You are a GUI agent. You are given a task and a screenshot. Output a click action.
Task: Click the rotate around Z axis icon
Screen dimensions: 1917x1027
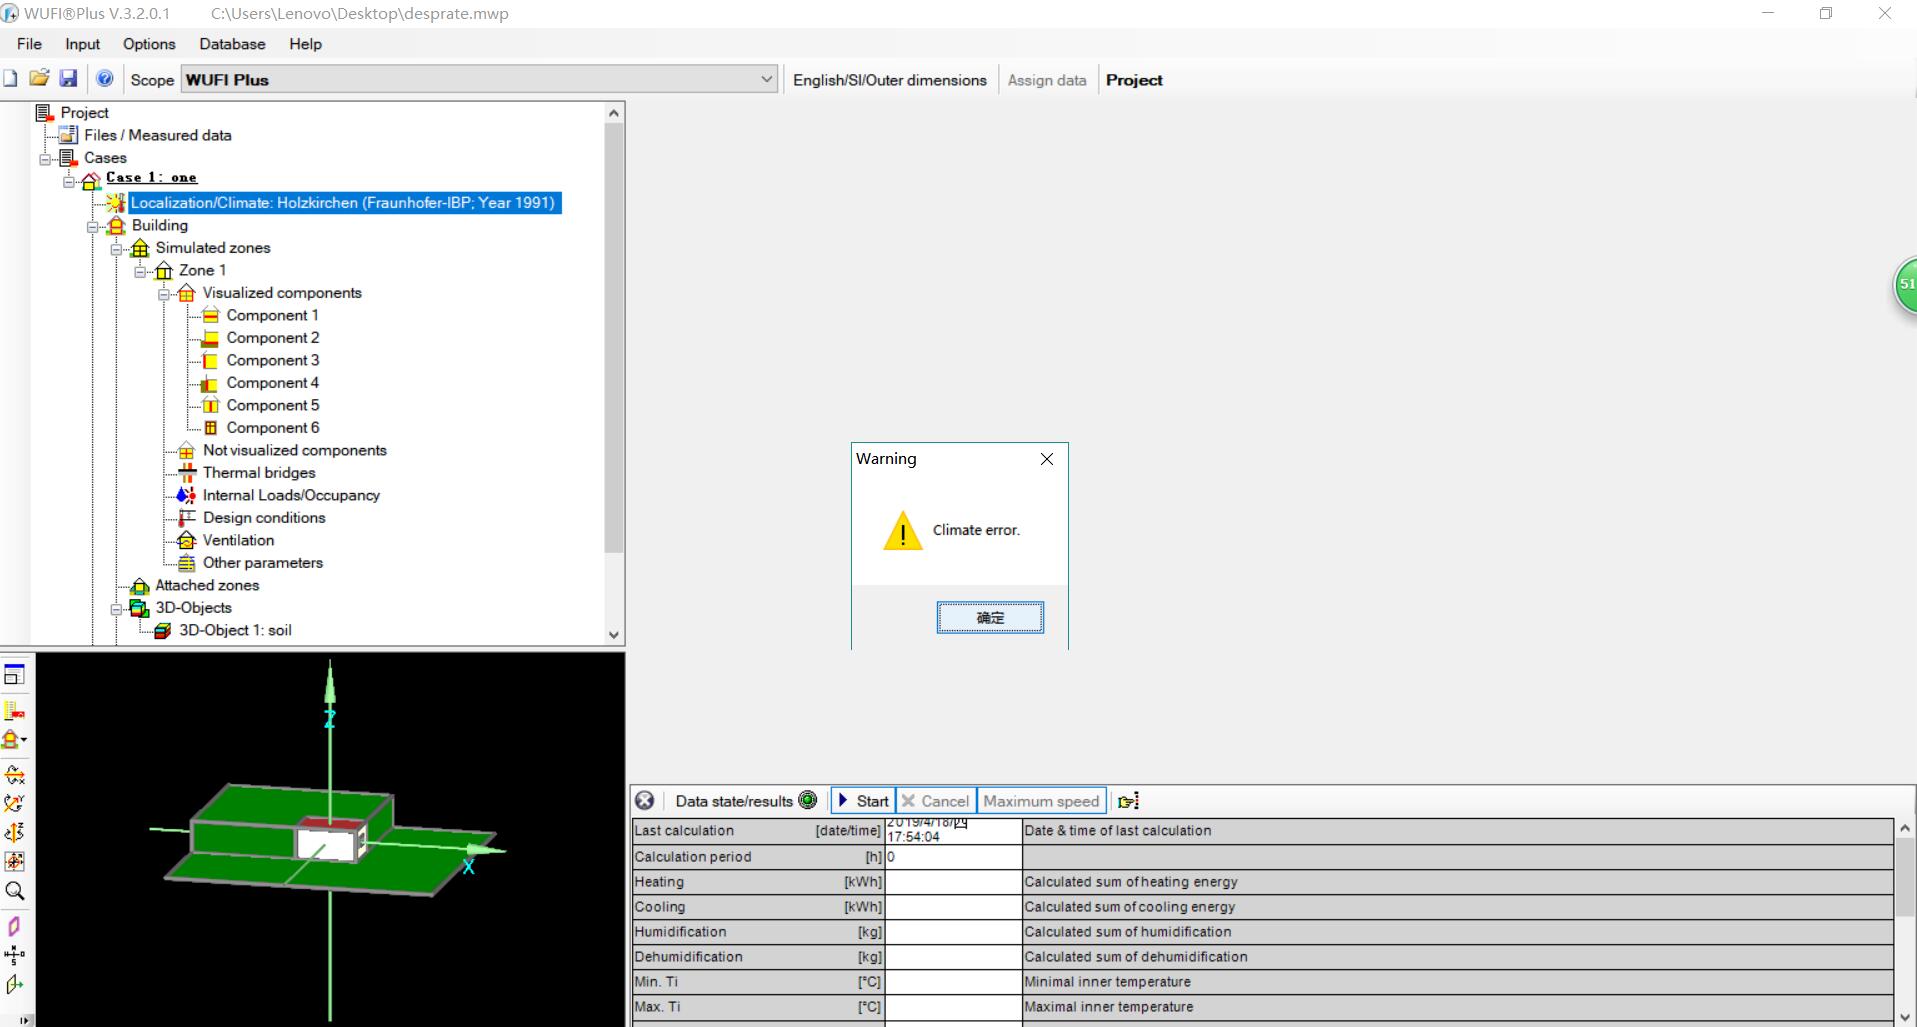click(x=14, y=832)
